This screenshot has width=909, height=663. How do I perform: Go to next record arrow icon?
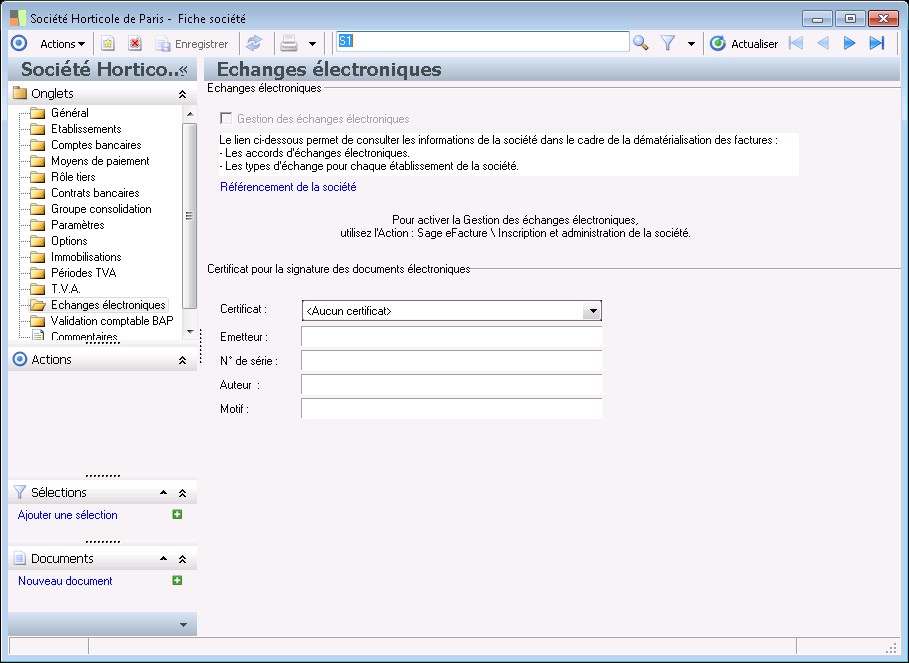click(x=849, y=43)
